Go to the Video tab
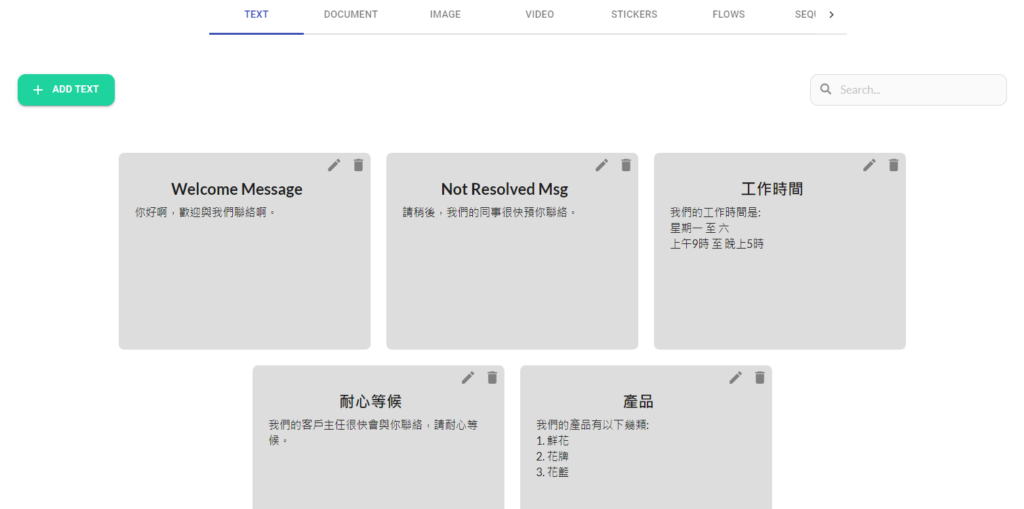1024x509 pixels. point(539,15)
